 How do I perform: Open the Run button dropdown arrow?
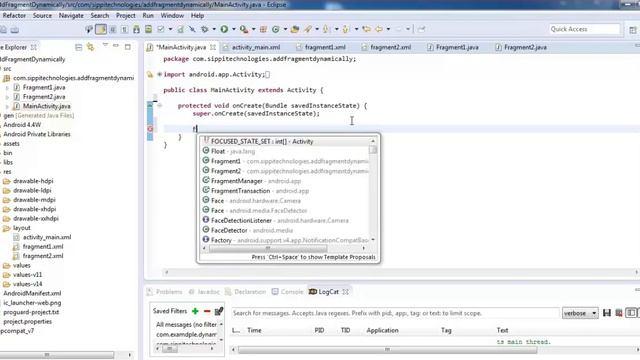tap(234, 29)
